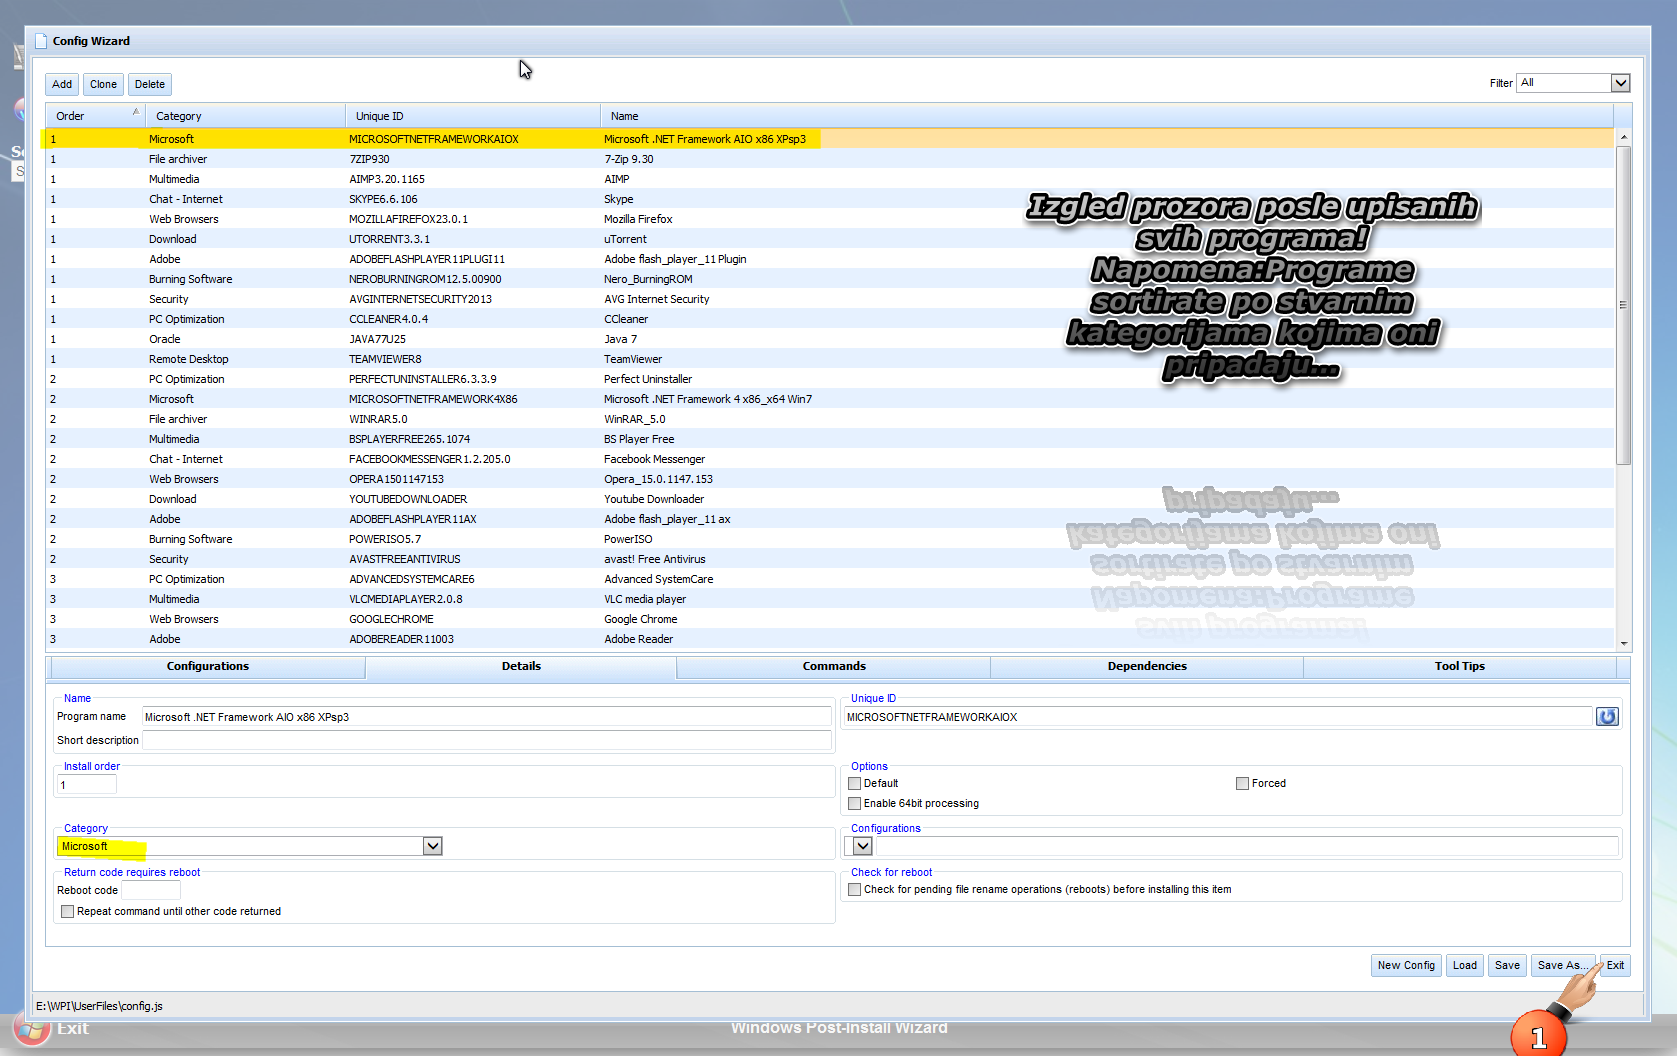Check Enable 64bit processing

click(x=855, y=804)
